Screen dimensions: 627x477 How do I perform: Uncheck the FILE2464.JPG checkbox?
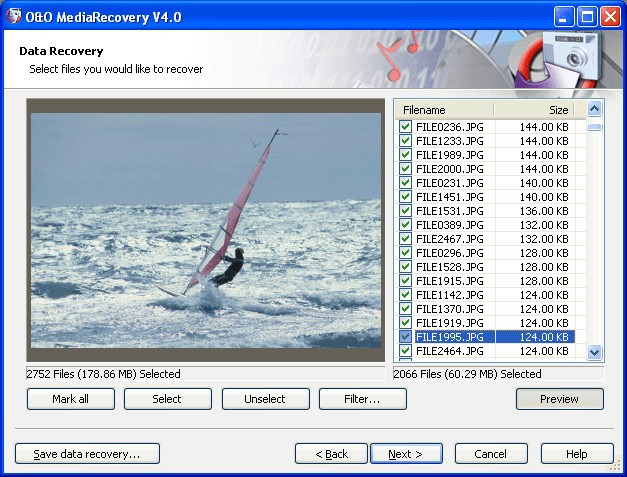pyautogui.click(x=405, y=351)
